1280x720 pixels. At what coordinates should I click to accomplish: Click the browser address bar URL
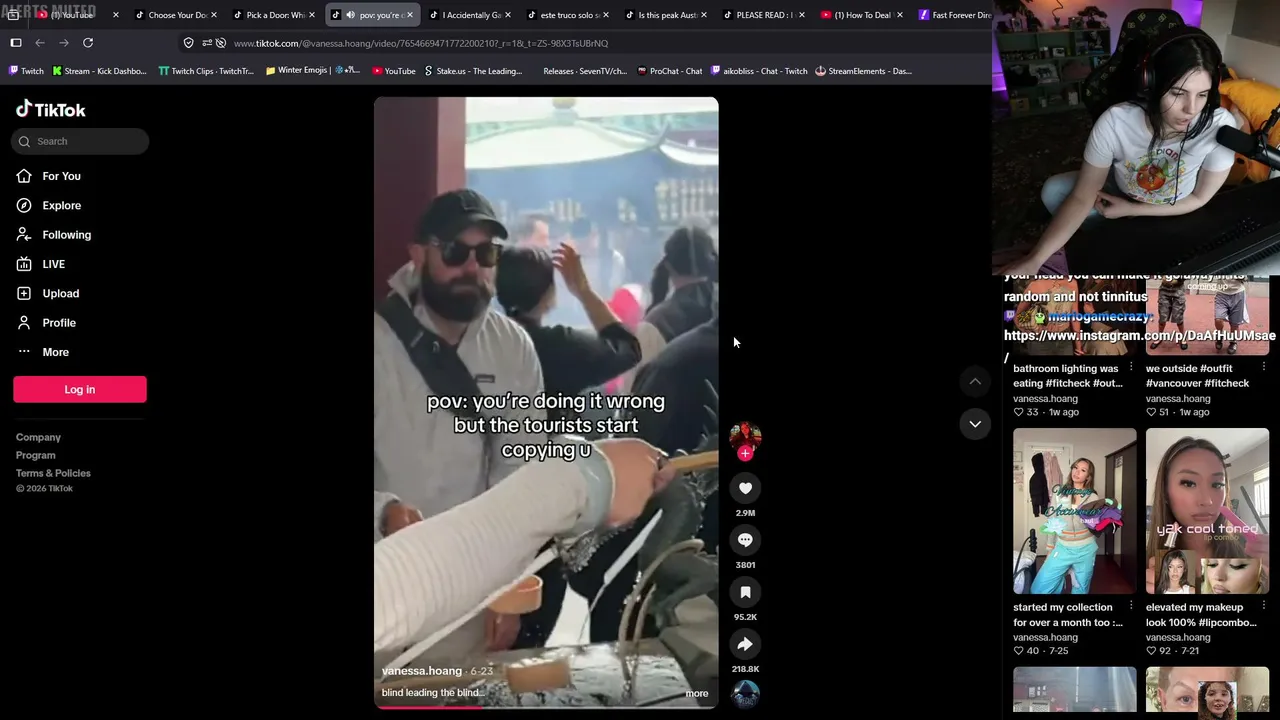coord(421,43)
